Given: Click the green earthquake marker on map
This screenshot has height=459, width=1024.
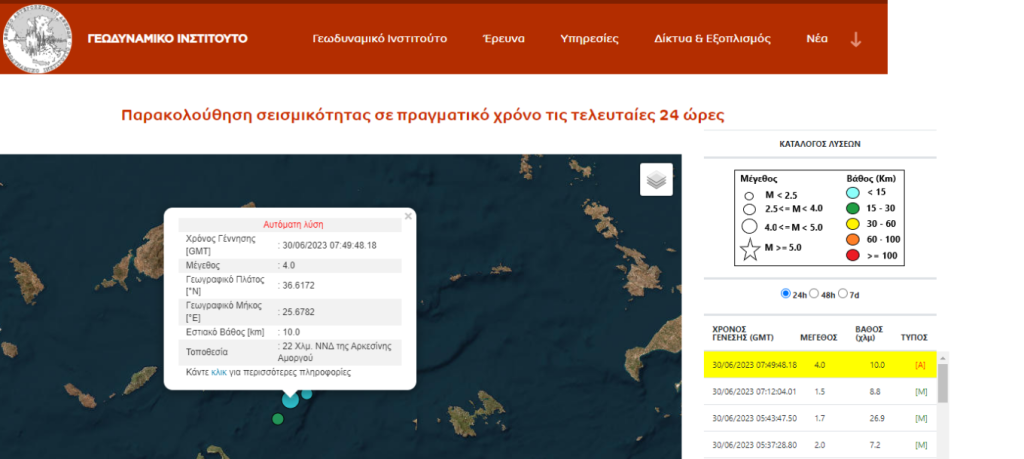Looking at the screenshot, I should pos(278,418).
